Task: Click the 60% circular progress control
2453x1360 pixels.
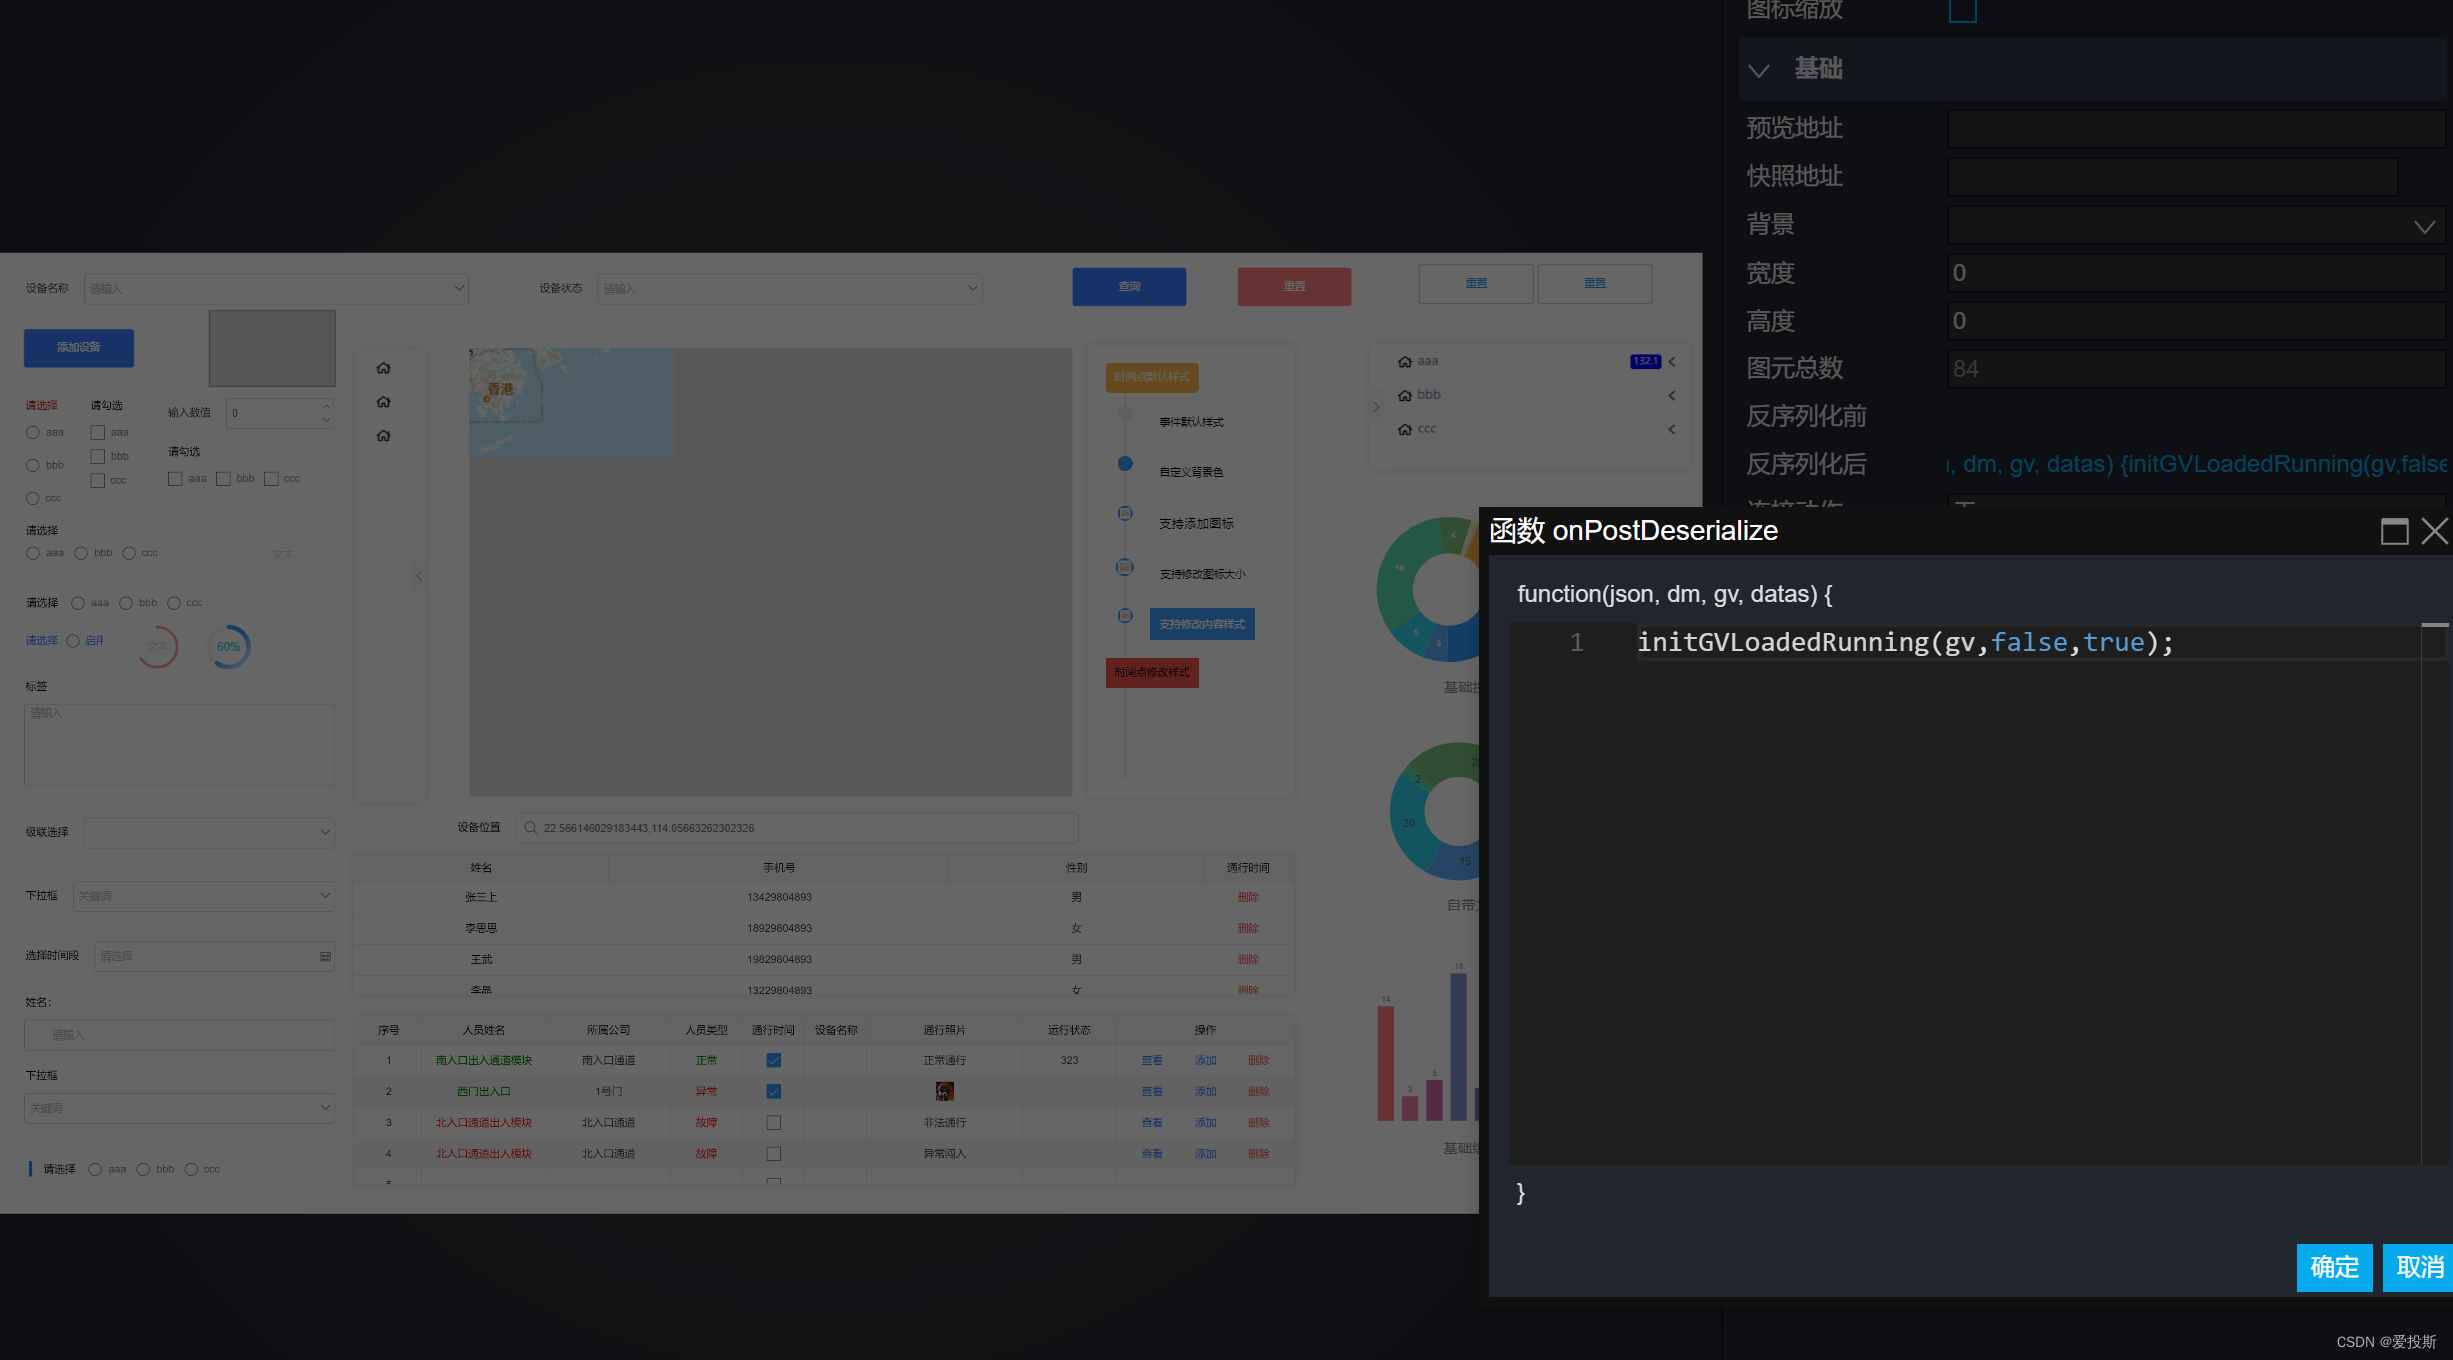Action: tap(228, 646)
